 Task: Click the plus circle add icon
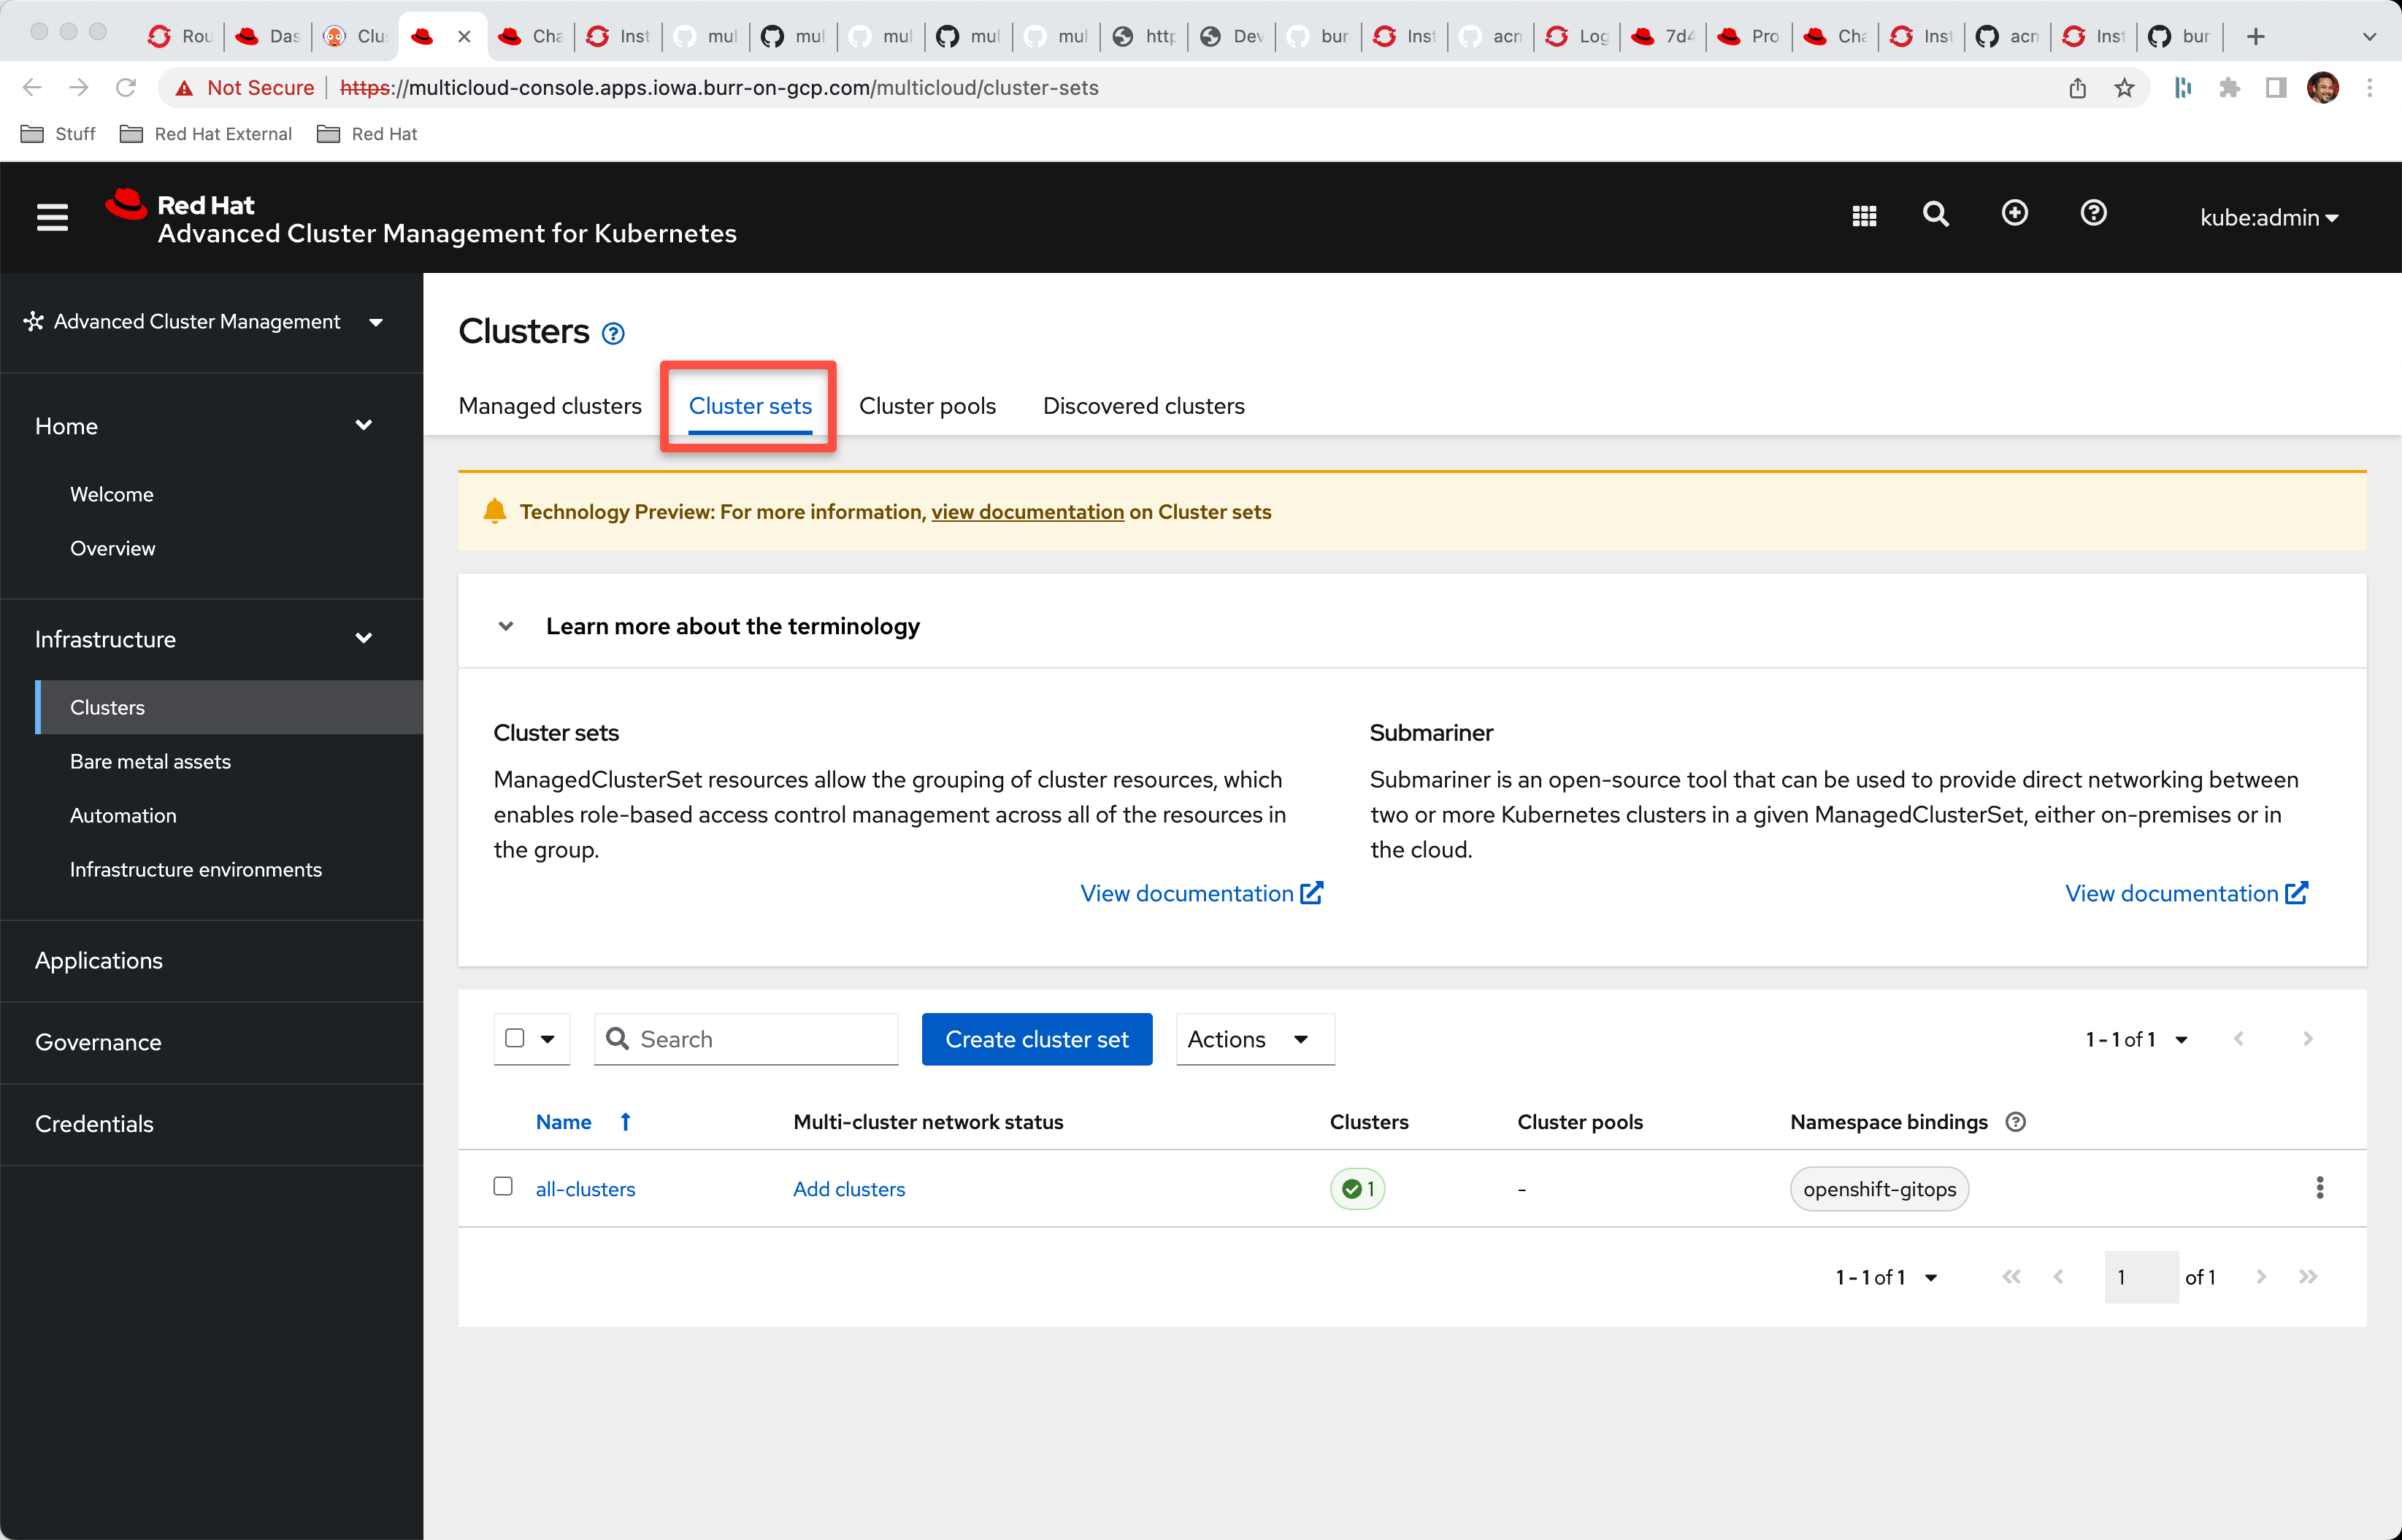pos(2014,213)
